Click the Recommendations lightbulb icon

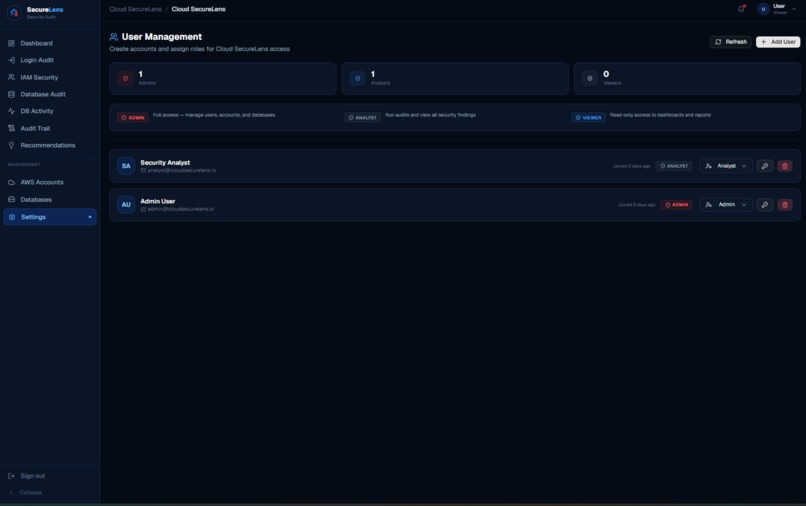tap(11, 146)
